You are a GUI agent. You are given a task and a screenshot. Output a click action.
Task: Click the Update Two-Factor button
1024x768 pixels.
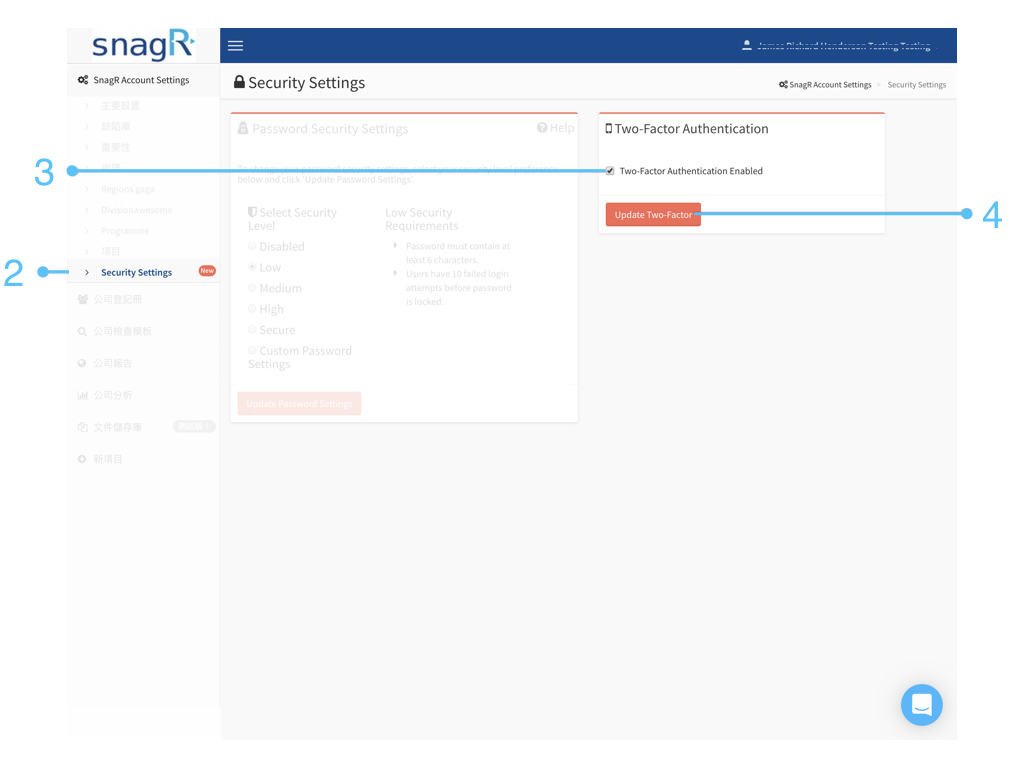pyautogui.click(x=653, y=214)
